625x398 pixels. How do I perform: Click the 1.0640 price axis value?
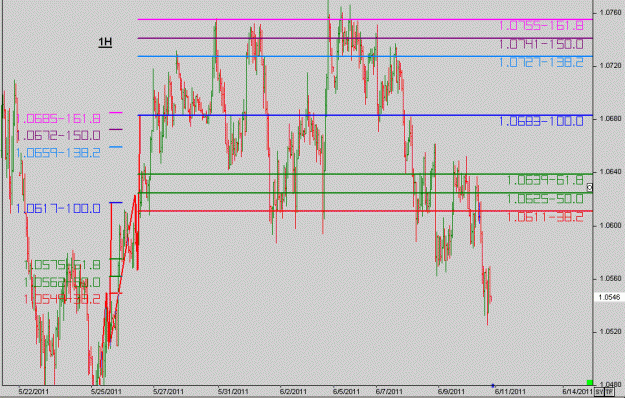[610, 172]
